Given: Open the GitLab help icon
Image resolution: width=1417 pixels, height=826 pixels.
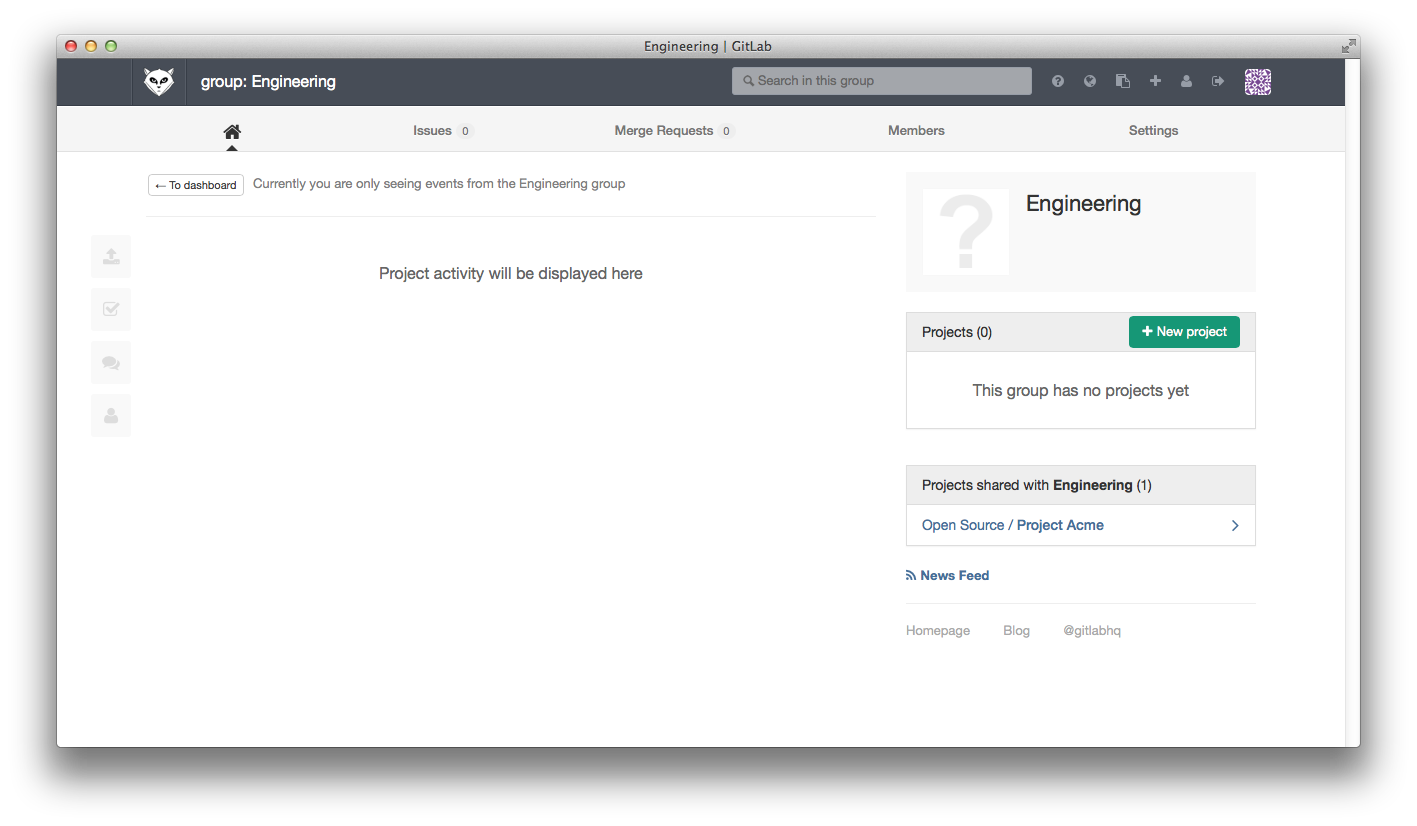Looking at the screenshot, I should pos(1057,81).
